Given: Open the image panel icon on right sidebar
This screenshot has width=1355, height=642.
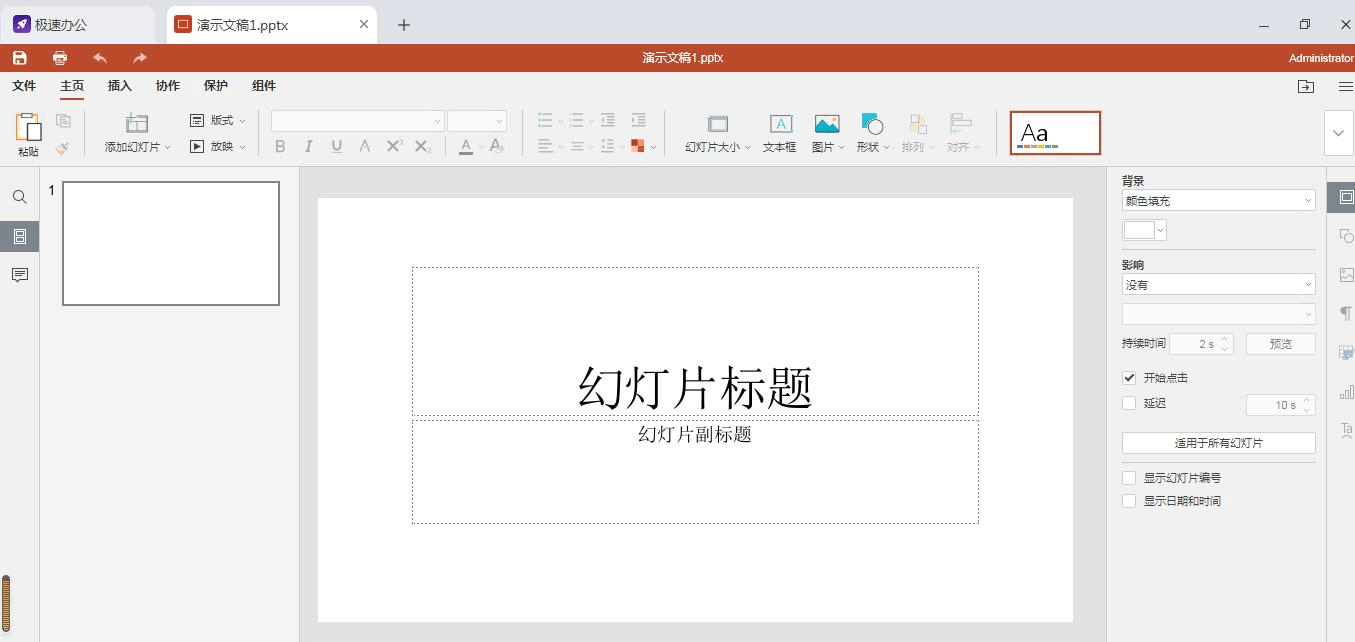Looking at the screenshot, I should tap(1345, 275).
